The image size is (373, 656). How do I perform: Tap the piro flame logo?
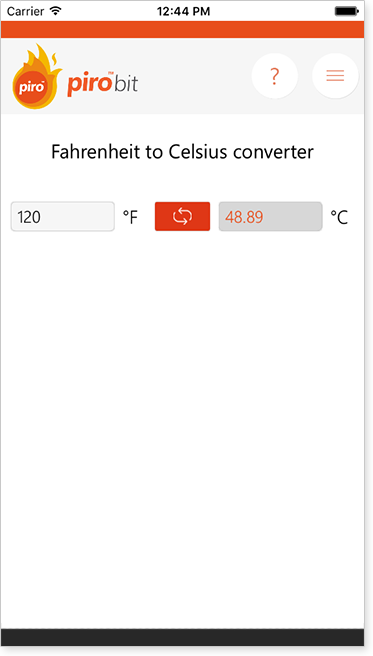tap(37, 77)
